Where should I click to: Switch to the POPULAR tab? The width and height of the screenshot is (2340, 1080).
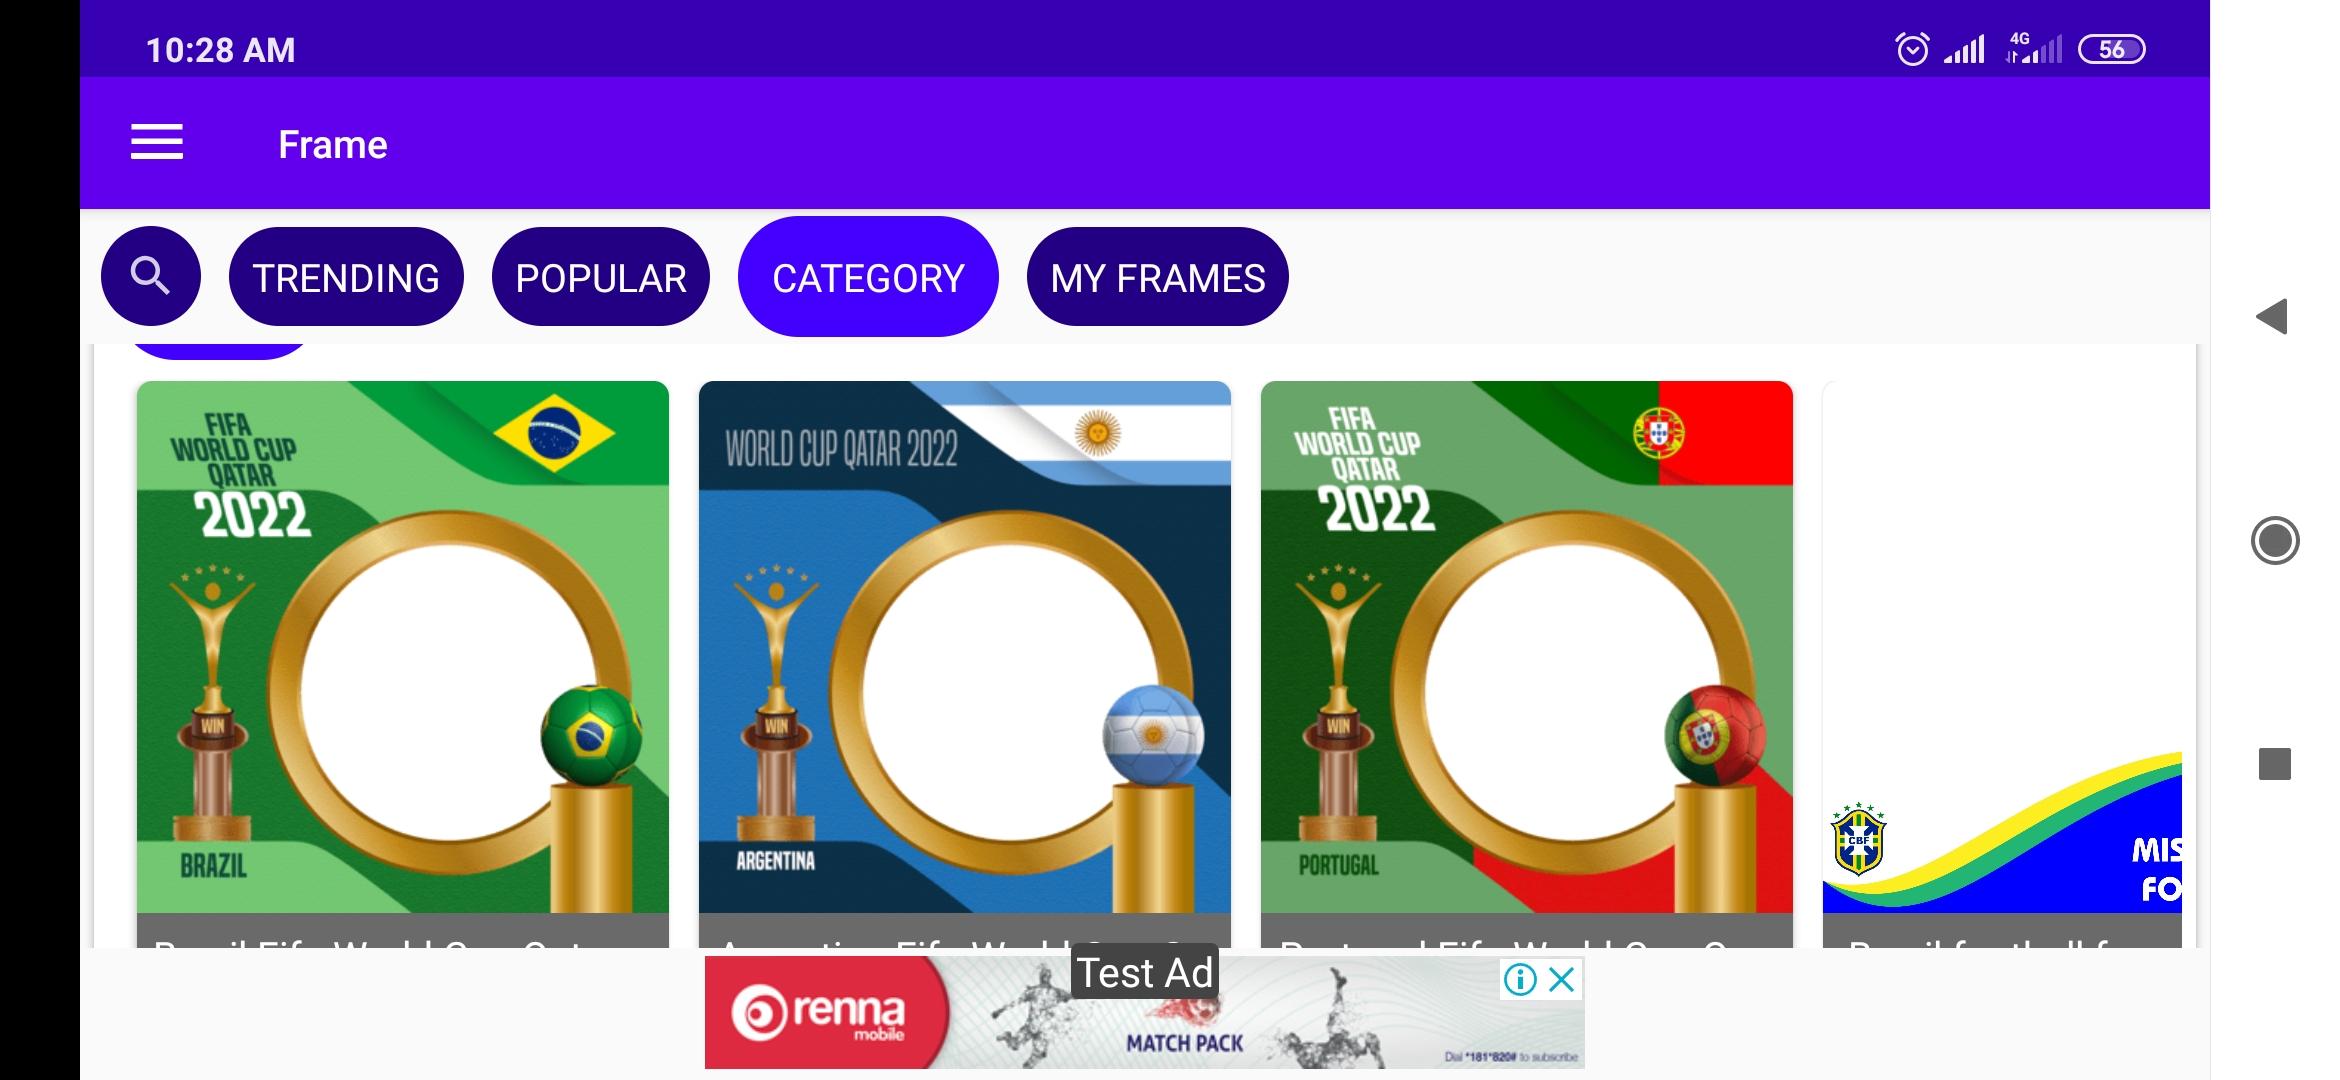tap(601, 277)
